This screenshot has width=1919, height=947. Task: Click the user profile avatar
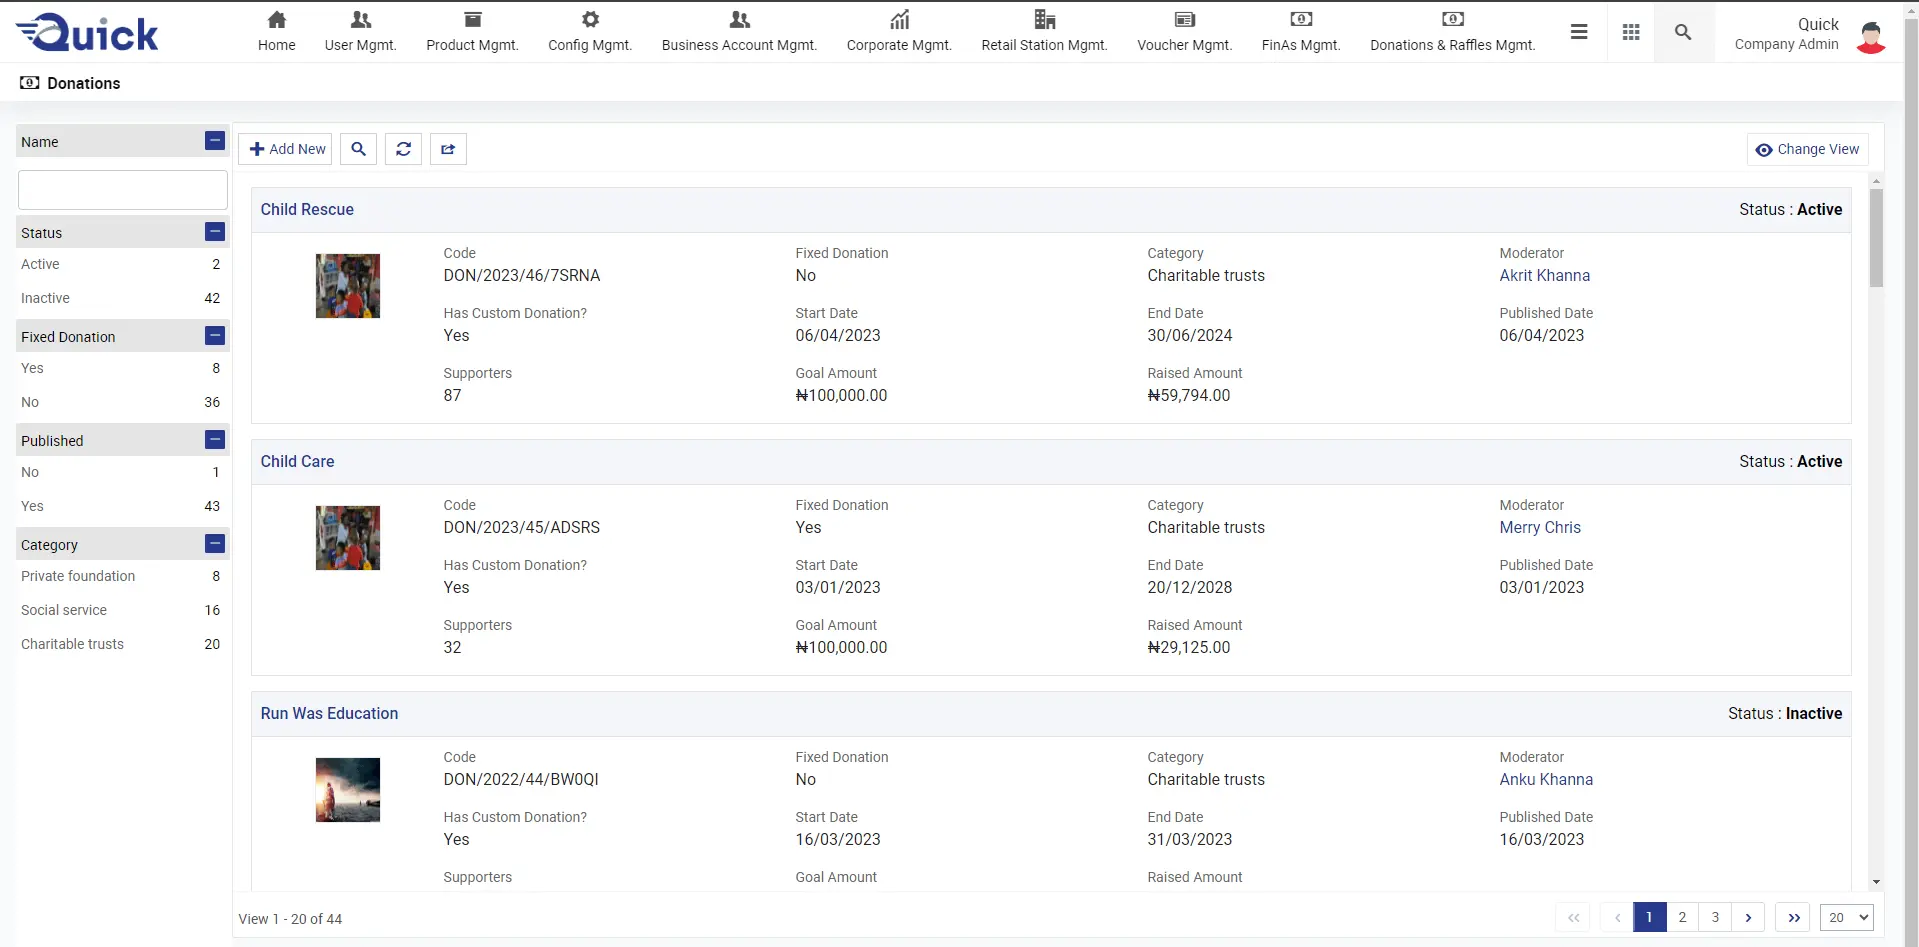point(1870,35)
